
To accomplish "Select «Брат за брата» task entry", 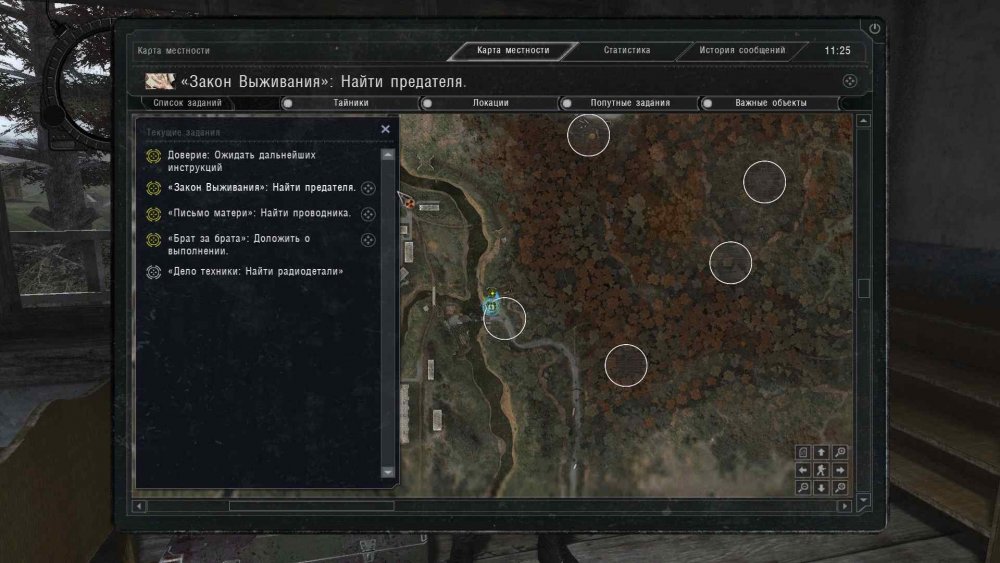I will tap(239, 245).
